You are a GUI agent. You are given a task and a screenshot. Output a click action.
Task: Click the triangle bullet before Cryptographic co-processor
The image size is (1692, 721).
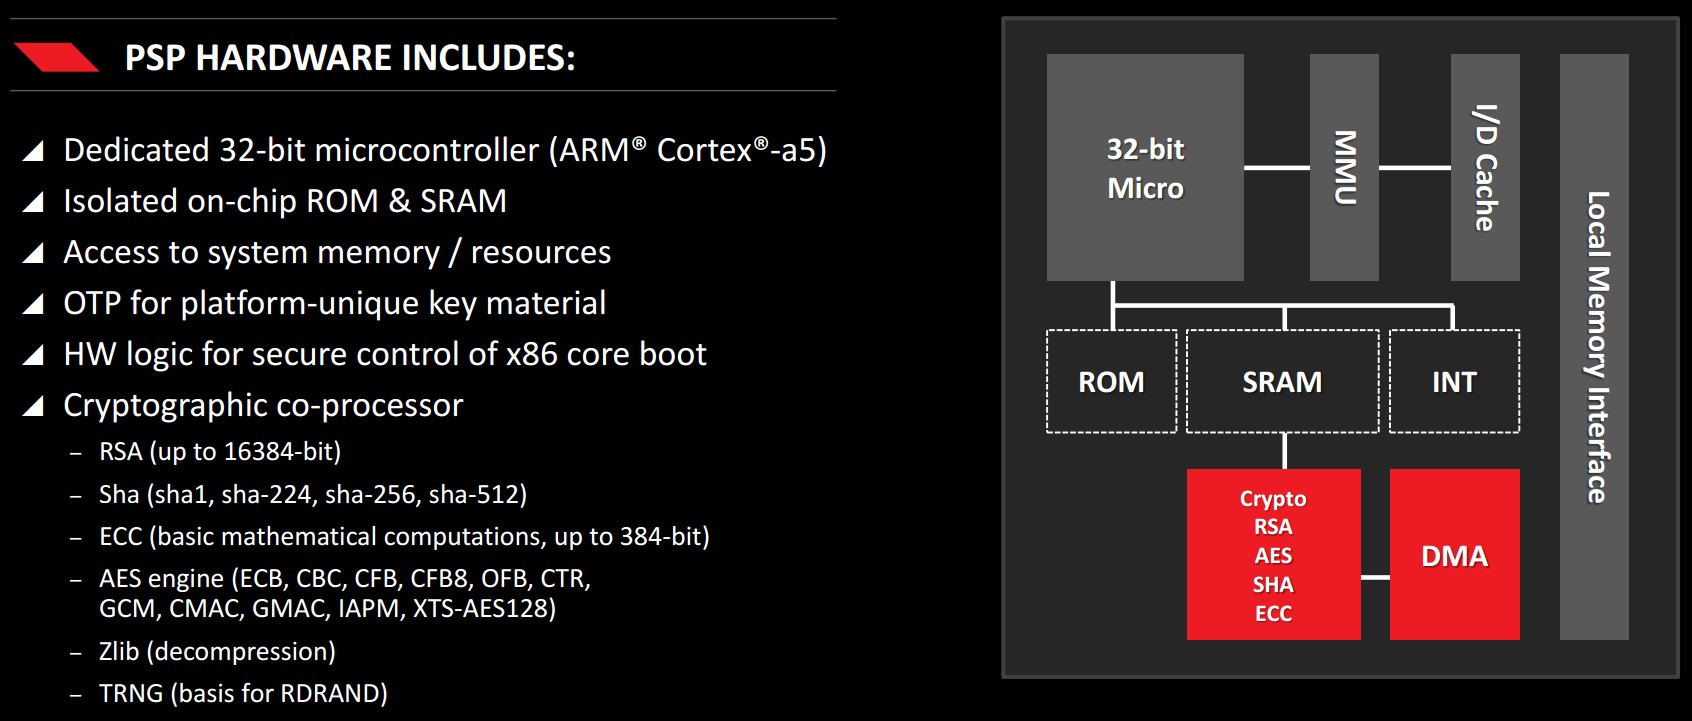tap(34, 406)
